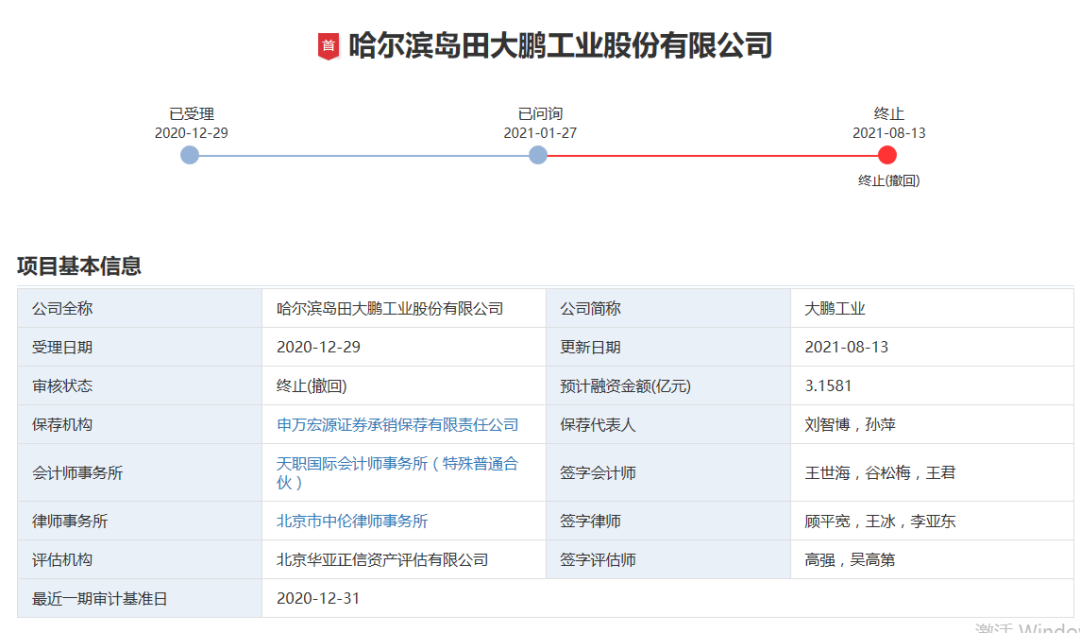The height and width of the screenshot is (633, 1080).
Task: Click the 项目基本信息 section heading
Action: point(79,266)
